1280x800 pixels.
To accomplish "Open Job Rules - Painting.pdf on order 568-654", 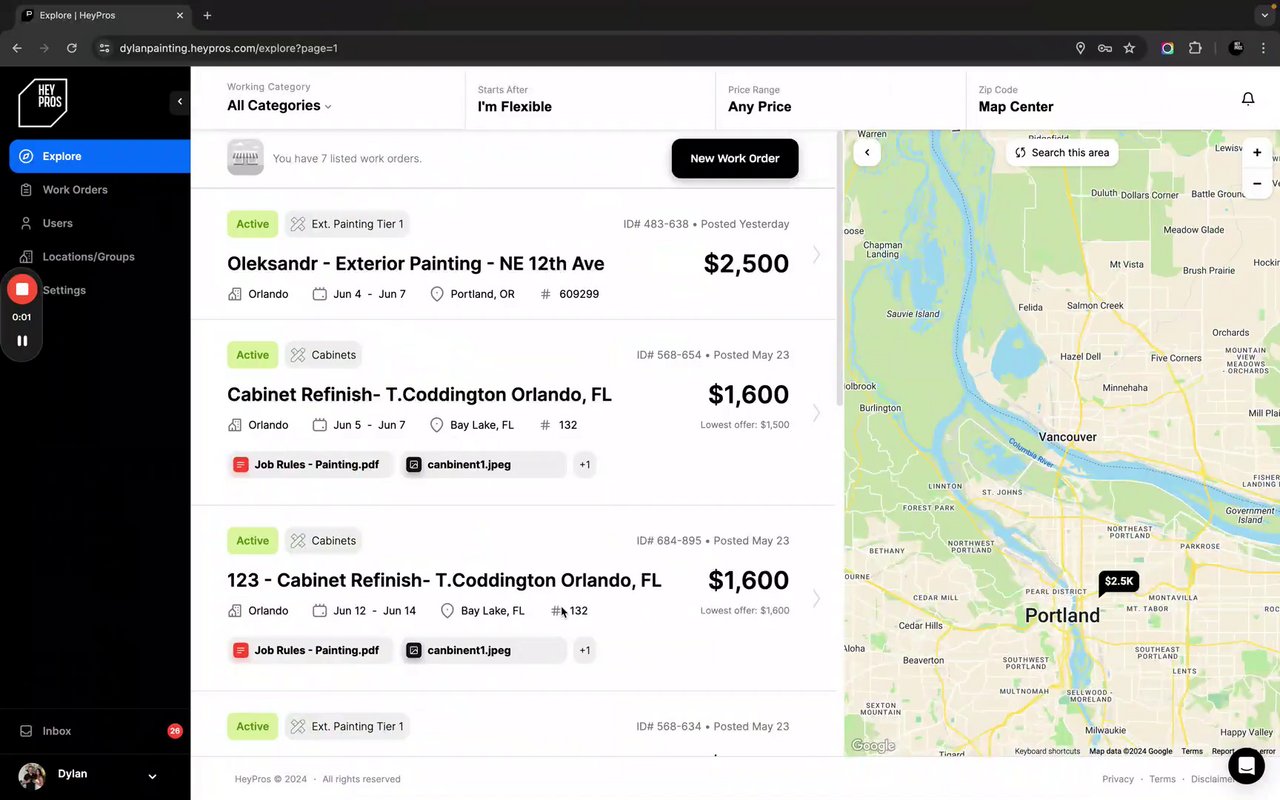I will point(310,465).
